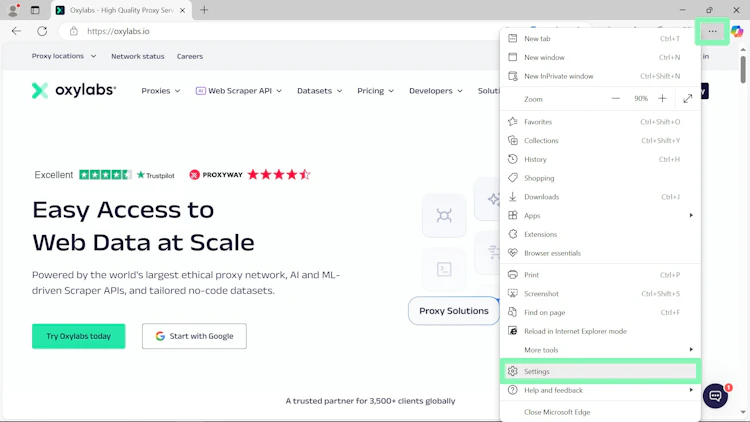Reload the page with refresh icon
Screen dimensions: 750x422
tap(42, 31)
